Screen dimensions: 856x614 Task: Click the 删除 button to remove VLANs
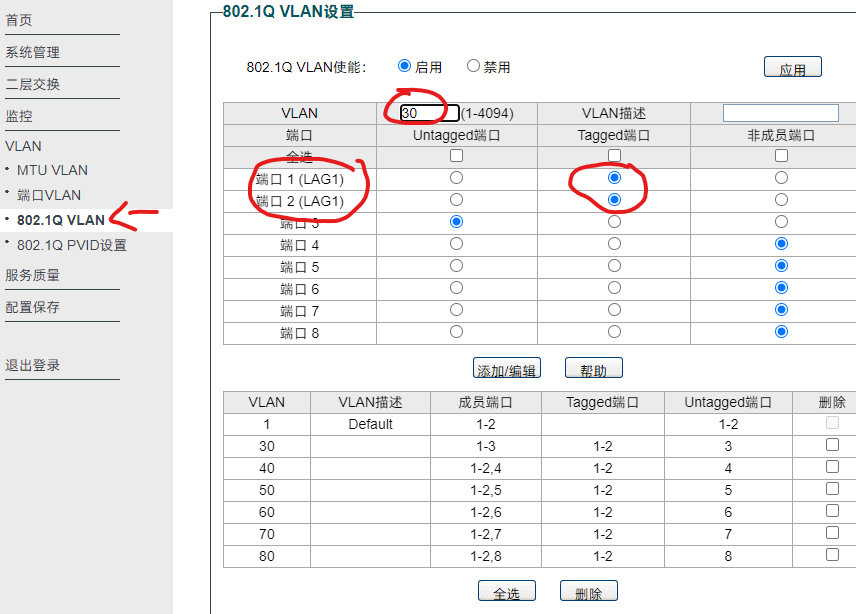click(x=588, y=590)
